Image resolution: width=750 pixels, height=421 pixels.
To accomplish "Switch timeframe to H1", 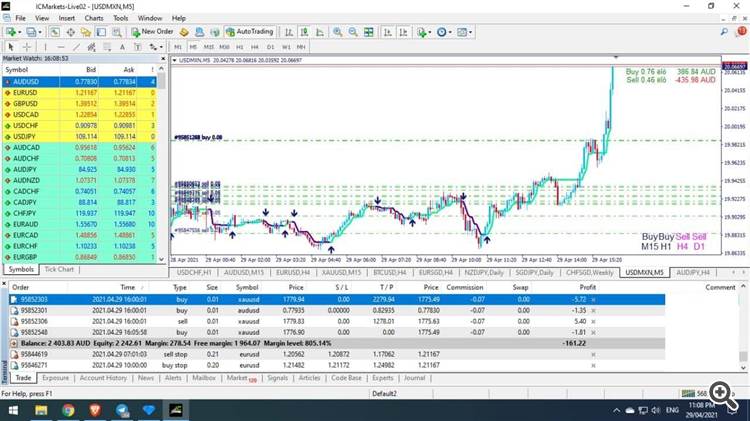I will (x=240, y=47).
